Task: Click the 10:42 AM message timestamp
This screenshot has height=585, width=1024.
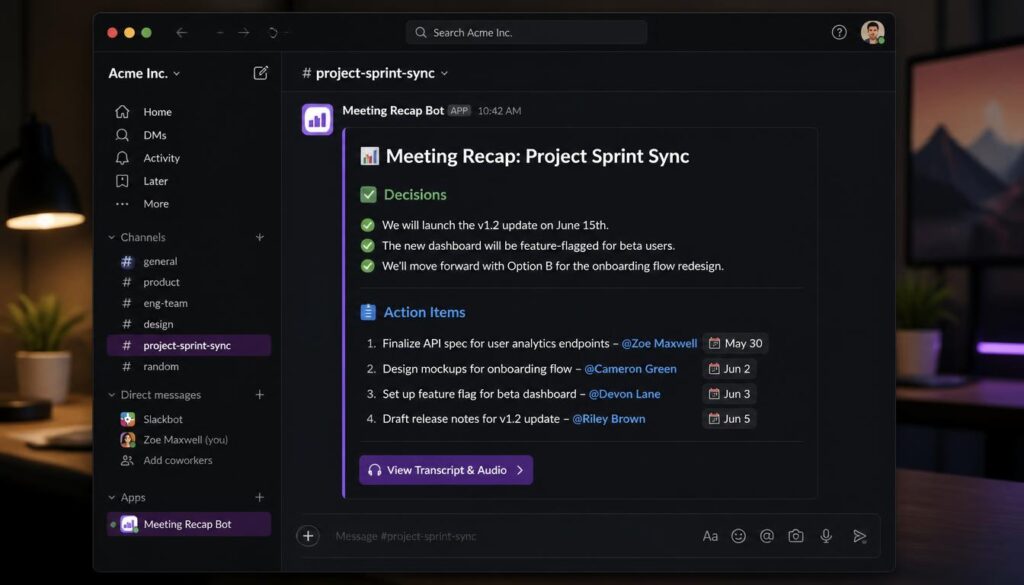Action: click(x=500, y=111)
